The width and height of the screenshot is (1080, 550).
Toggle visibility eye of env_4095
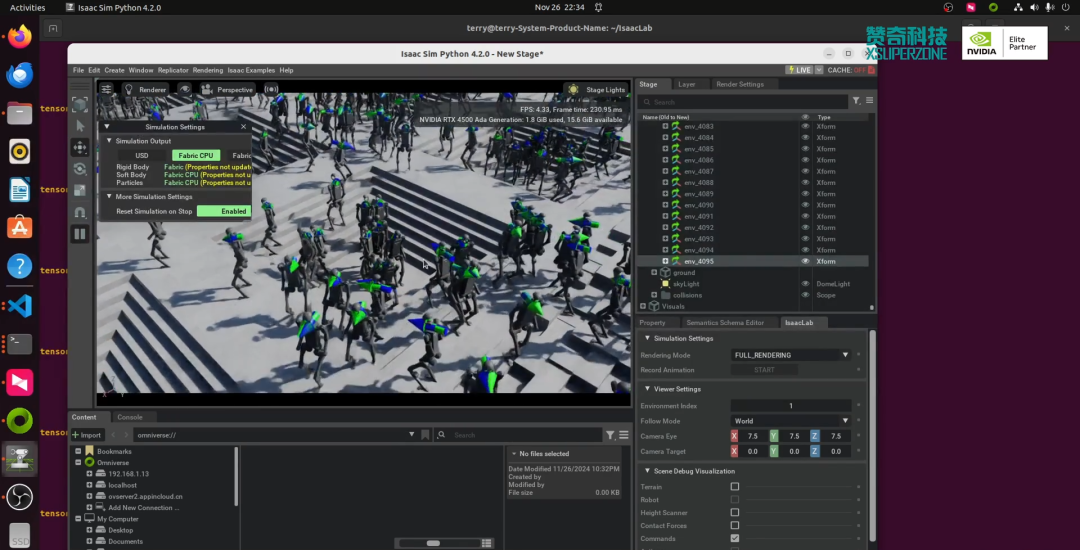coord(805,262)
